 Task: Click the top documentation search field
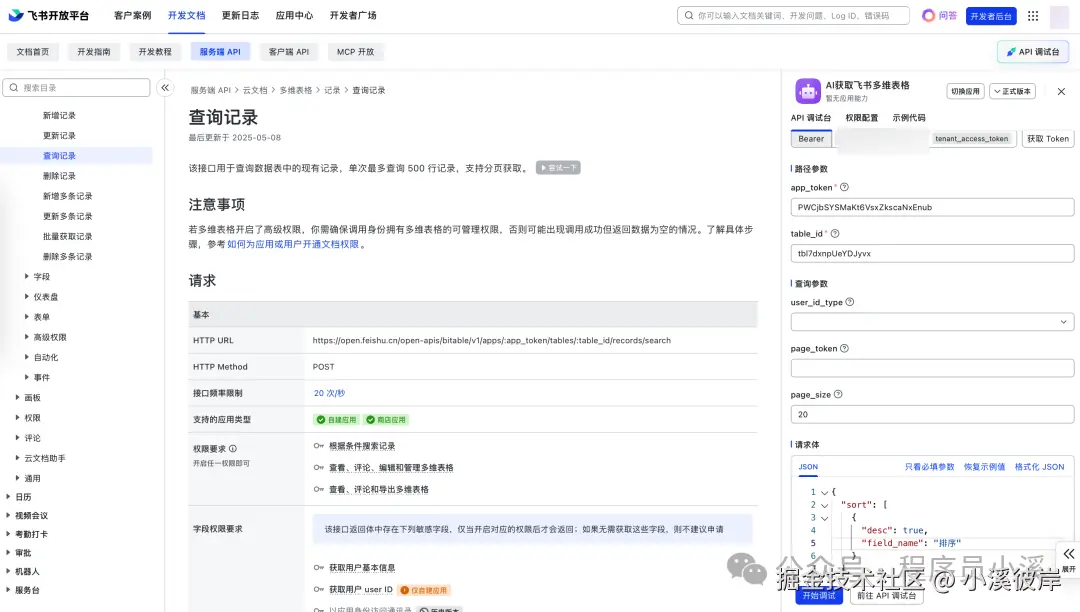click(793, 15)
